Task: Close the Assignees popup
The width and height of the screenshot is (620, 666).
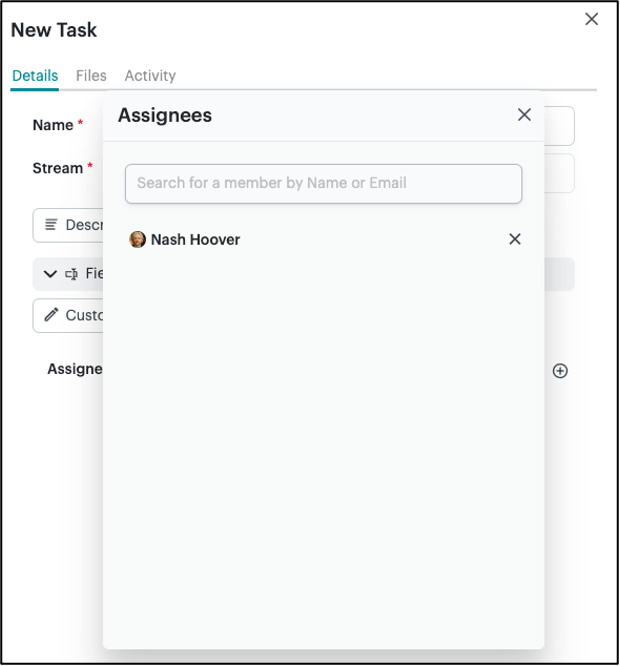Action: coord(524,115)
